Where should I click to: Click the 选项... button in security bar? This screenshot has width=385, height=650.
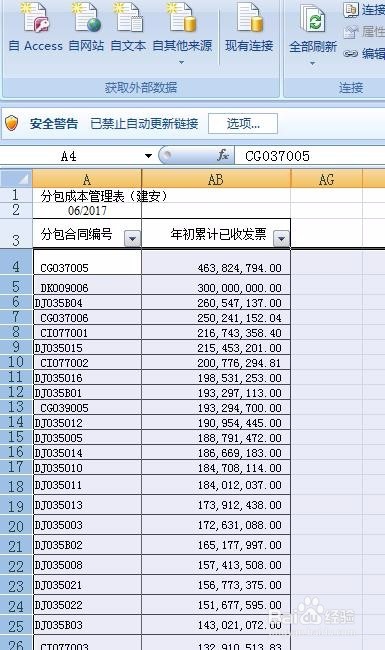(x=243, y=124)
